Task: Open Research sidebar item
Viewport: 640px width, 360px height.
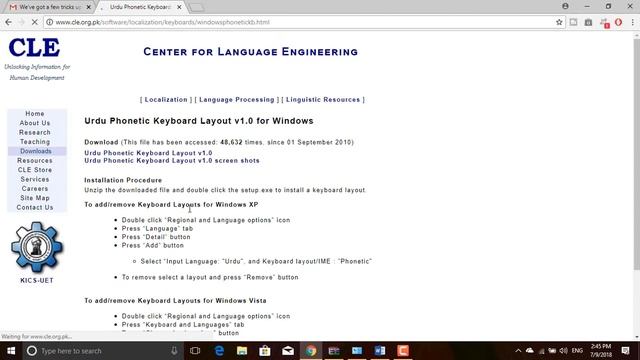Action: tap(35, 132)
